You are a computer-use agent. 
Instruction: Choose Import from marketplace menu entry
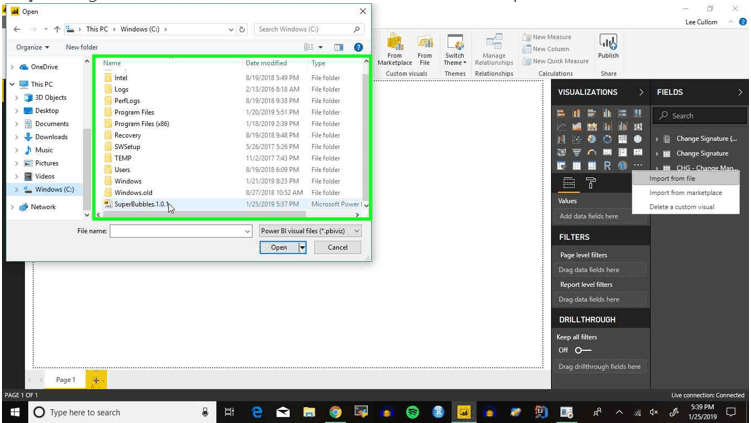[686, 193]
